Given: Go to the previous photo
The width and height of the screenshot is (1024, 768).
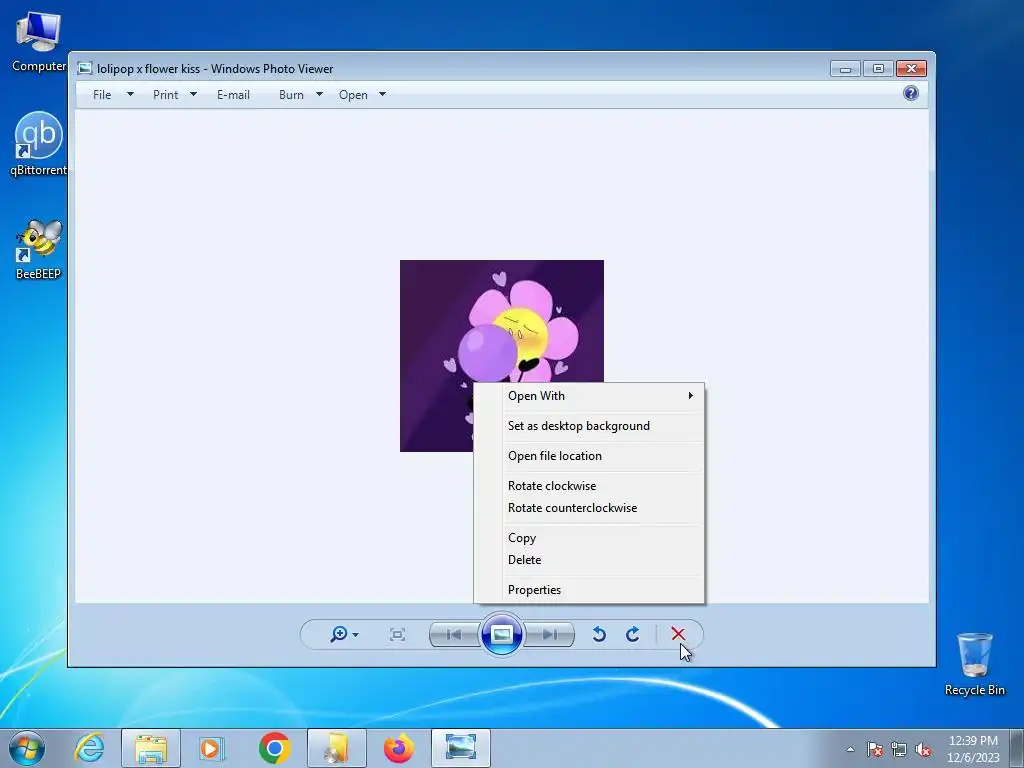Looking at the screenshot, I should click(455, 634).
